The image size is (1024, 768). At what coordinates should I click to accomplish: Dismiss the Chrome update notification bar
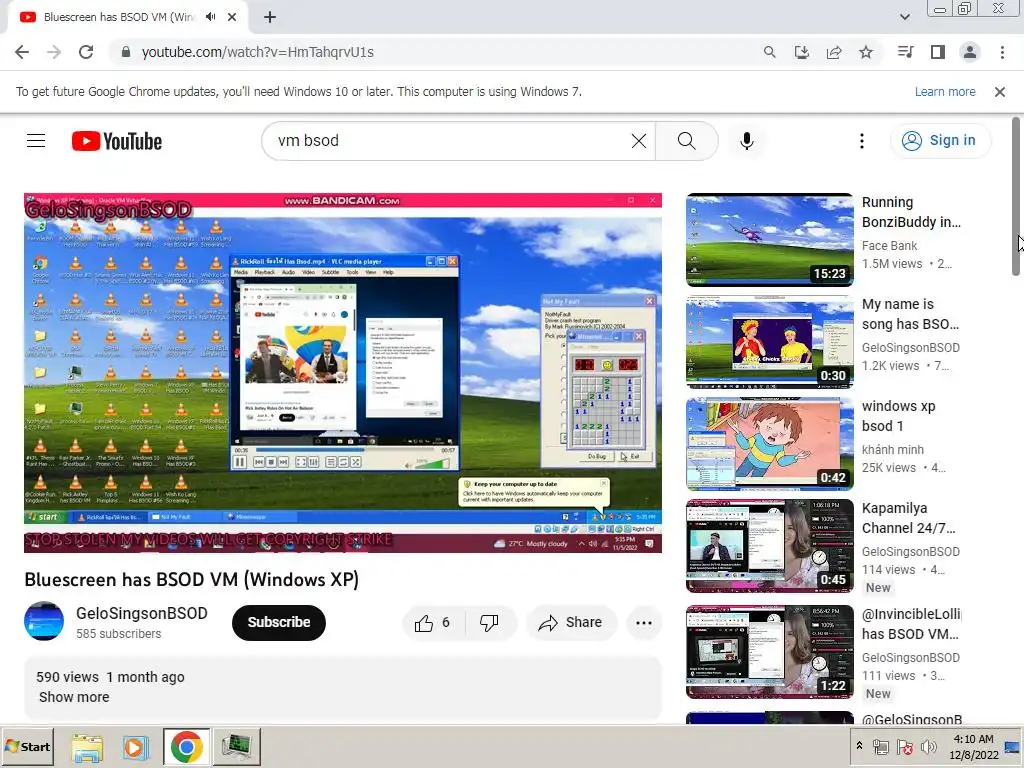point(1000,92)
